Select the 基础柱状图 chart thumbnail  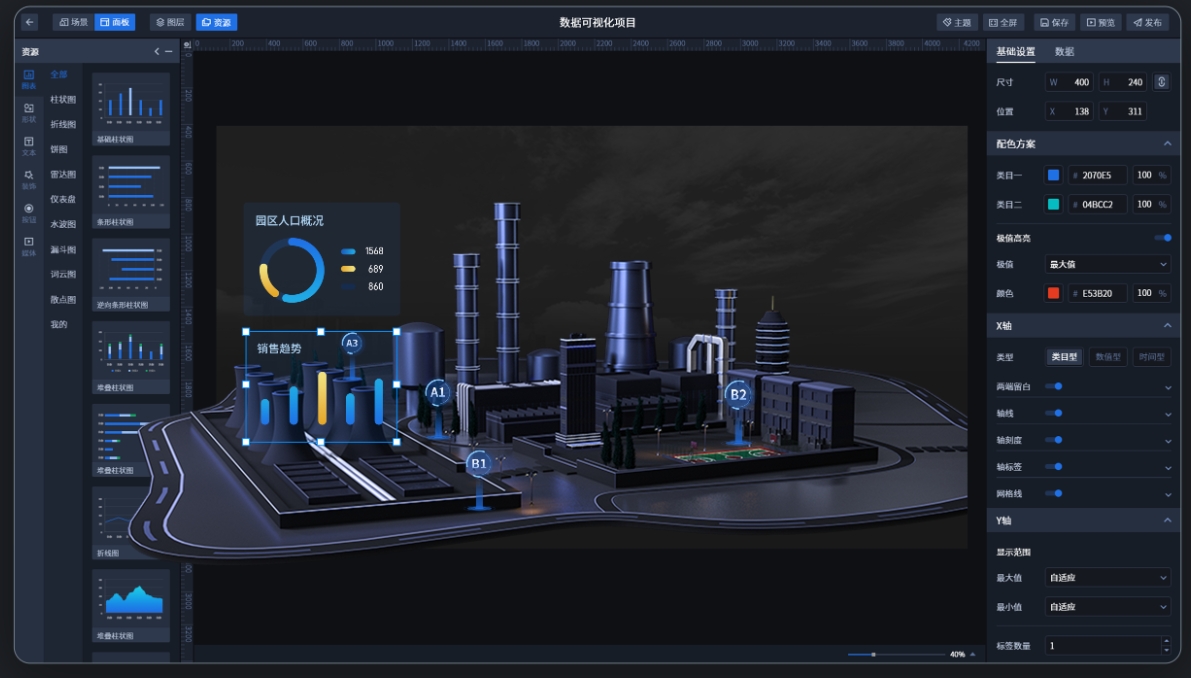(131, 108)
